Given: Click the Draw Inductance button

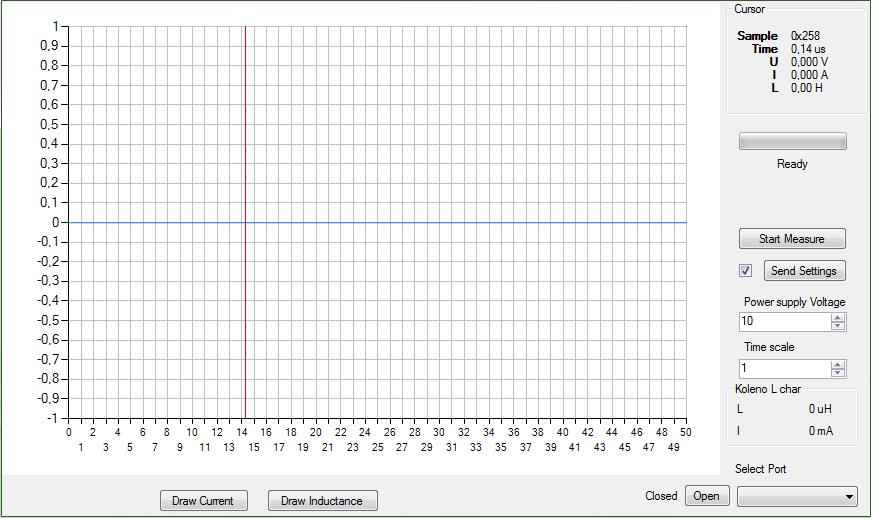Looking at the screenshot, I should (322, 500).
